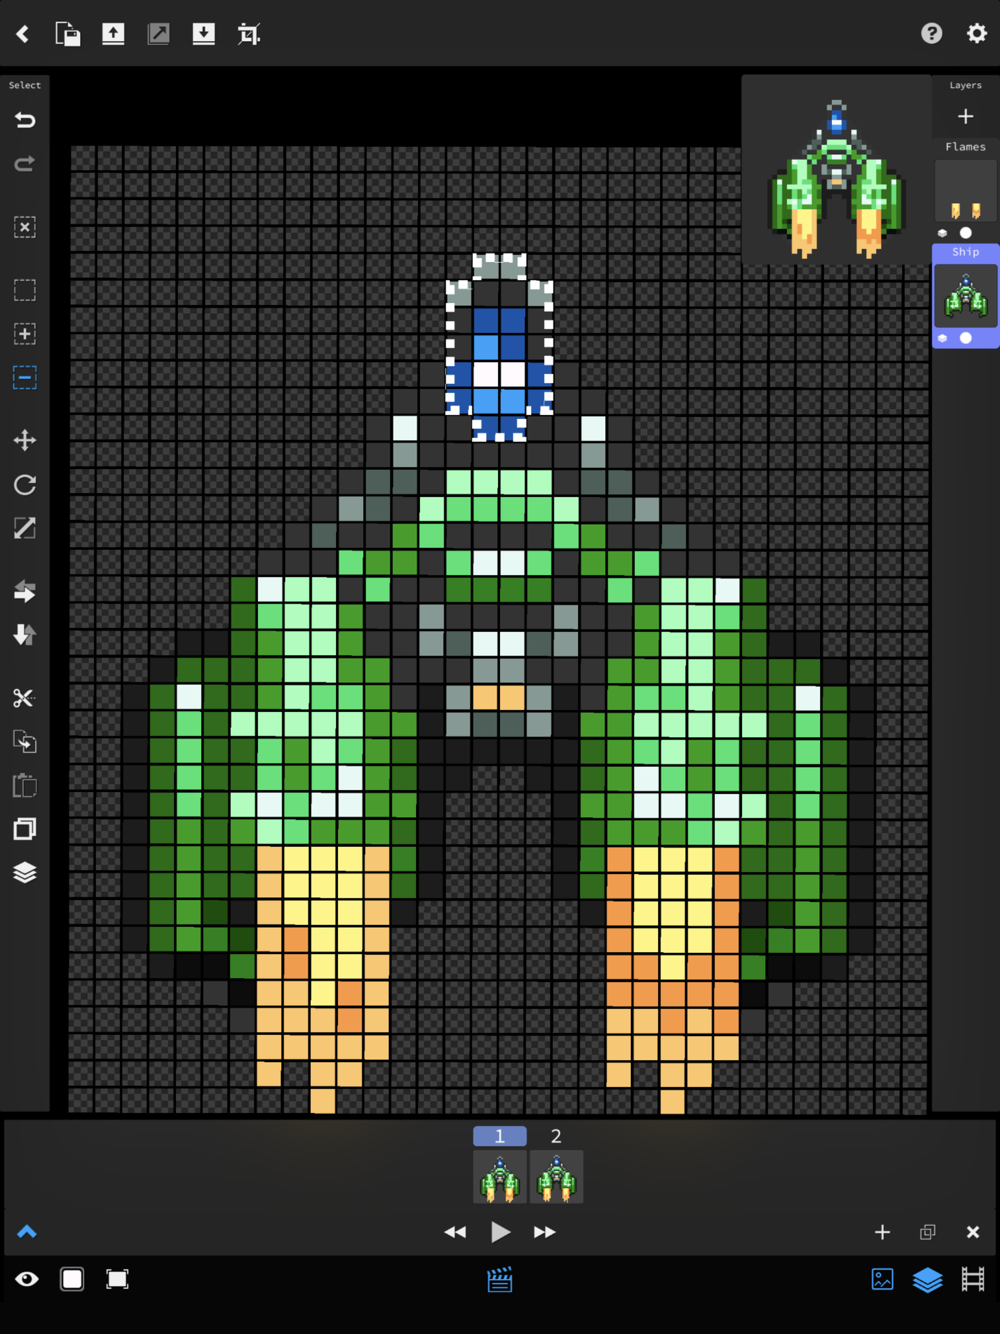This screenshot has width=1000, height=1334.
Task: Toggle the layers panel icon at bottom
Action: (x=928, y=1279)
